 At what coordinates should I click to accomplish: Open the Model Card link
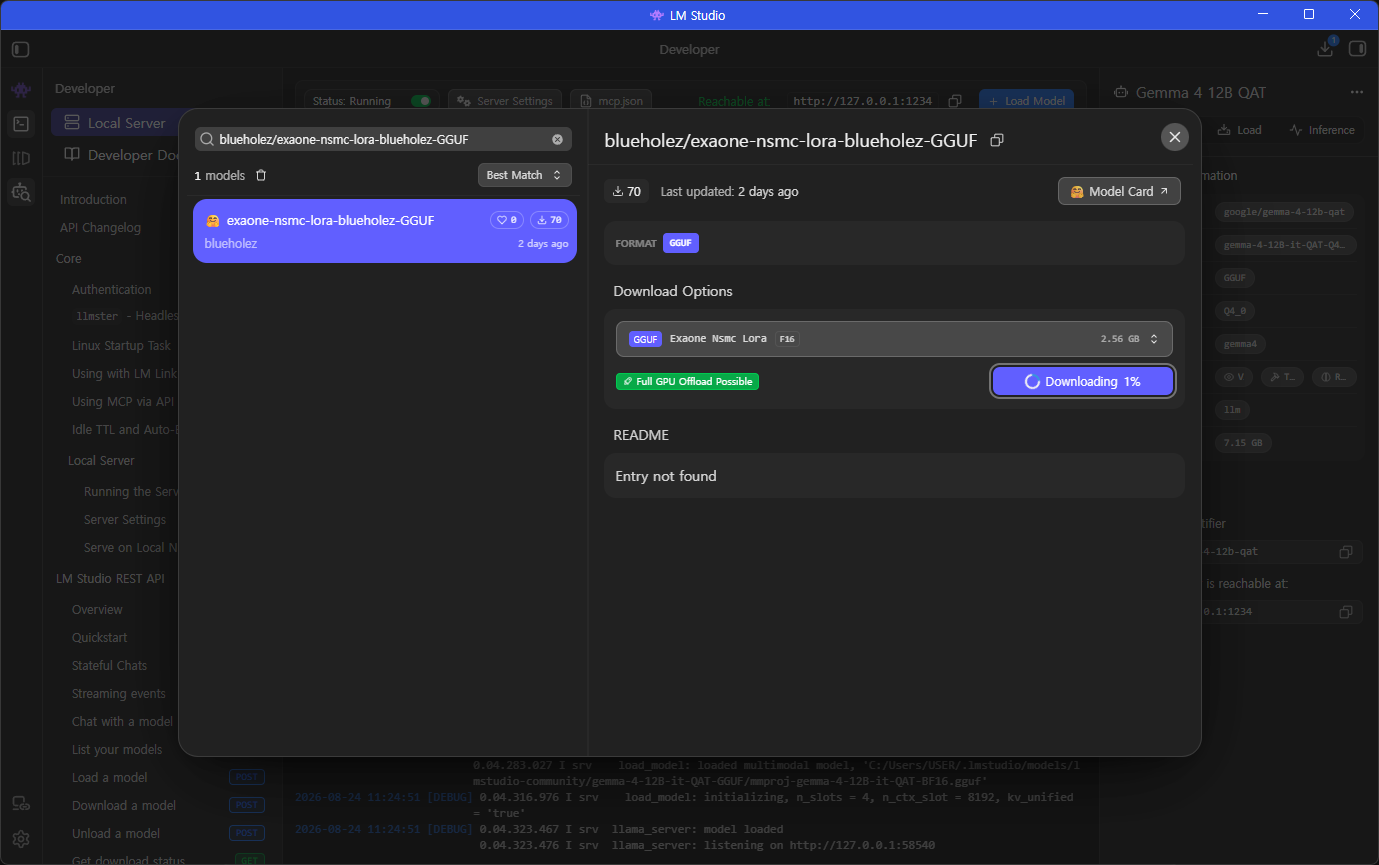pos(1119,191)
